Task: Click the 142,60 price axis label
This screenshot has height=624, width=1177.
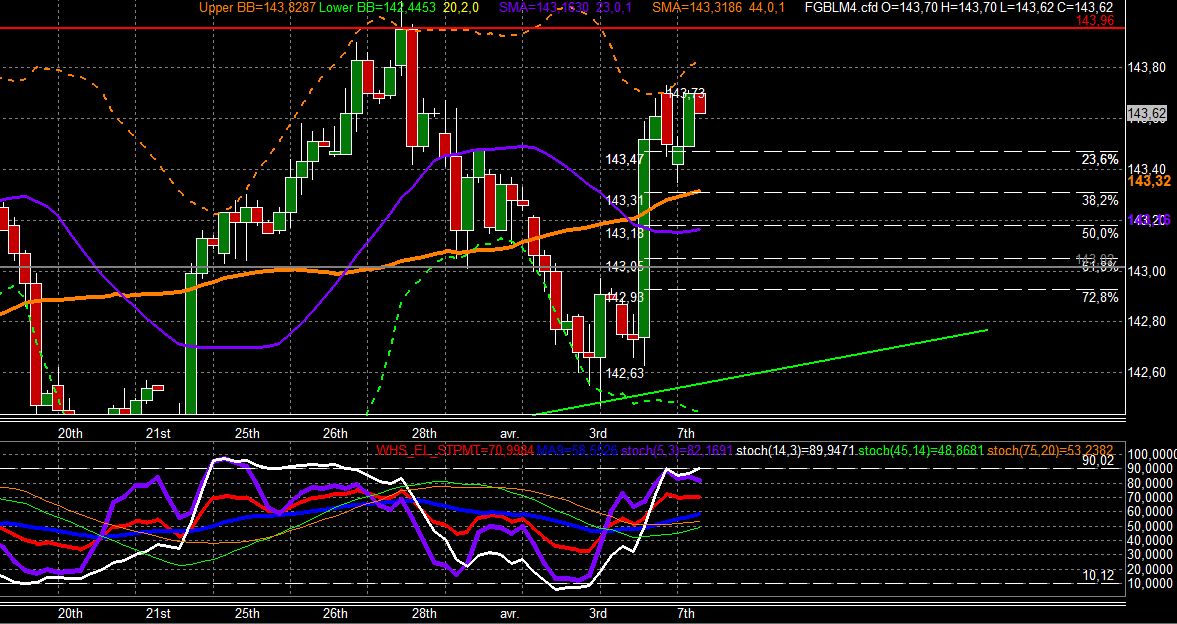Action: tap(1147, 373)
